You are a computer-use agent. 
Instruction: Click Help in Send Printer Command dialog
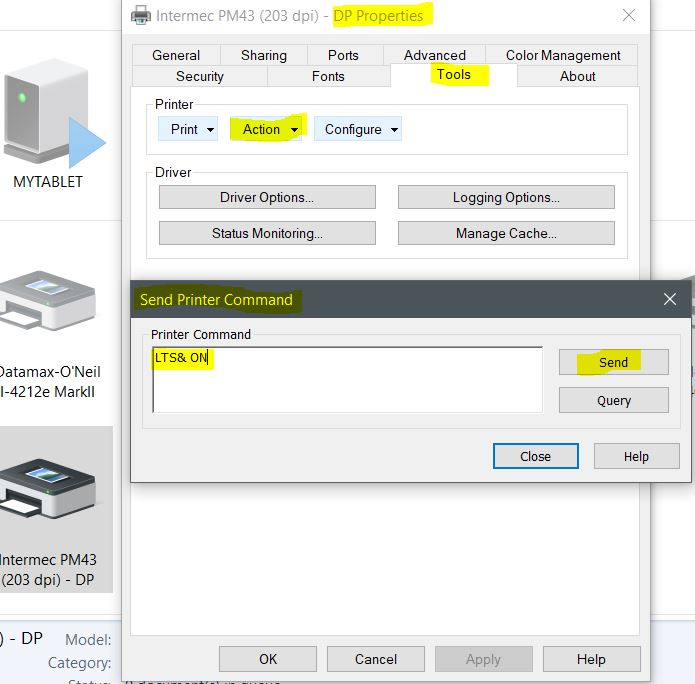coord(636,456)
